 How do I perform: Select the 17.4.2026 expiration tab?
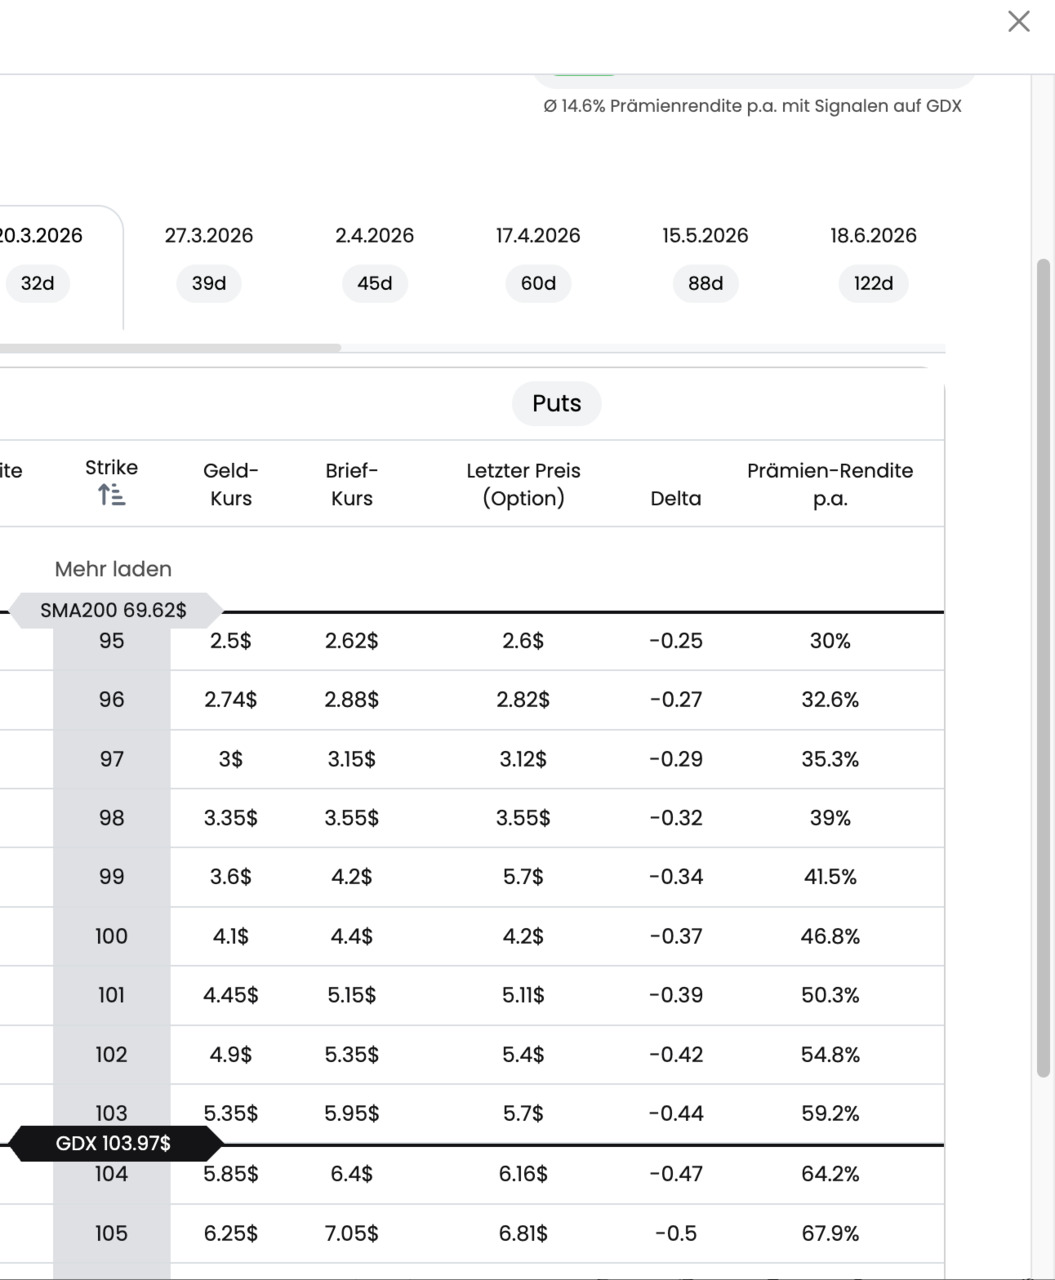click(538, 259)
